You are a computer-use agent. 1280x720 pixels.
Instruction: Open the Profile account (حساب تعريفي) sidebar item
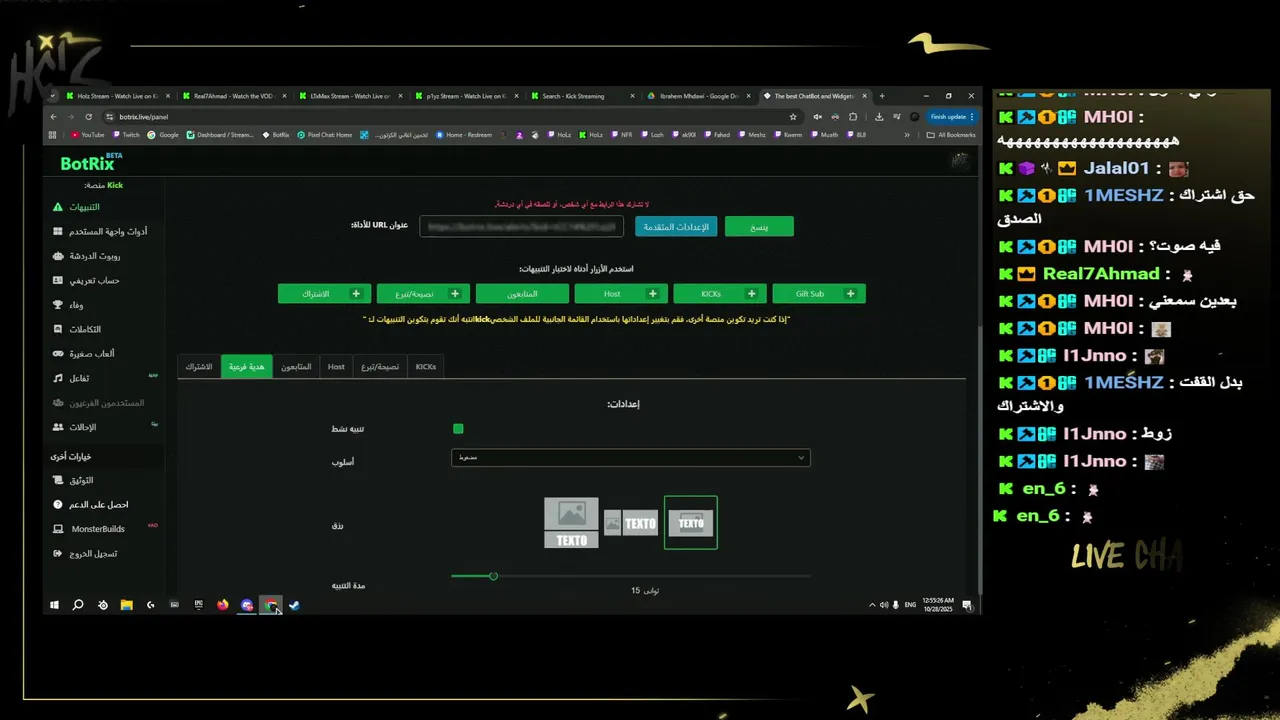point(87,280)
